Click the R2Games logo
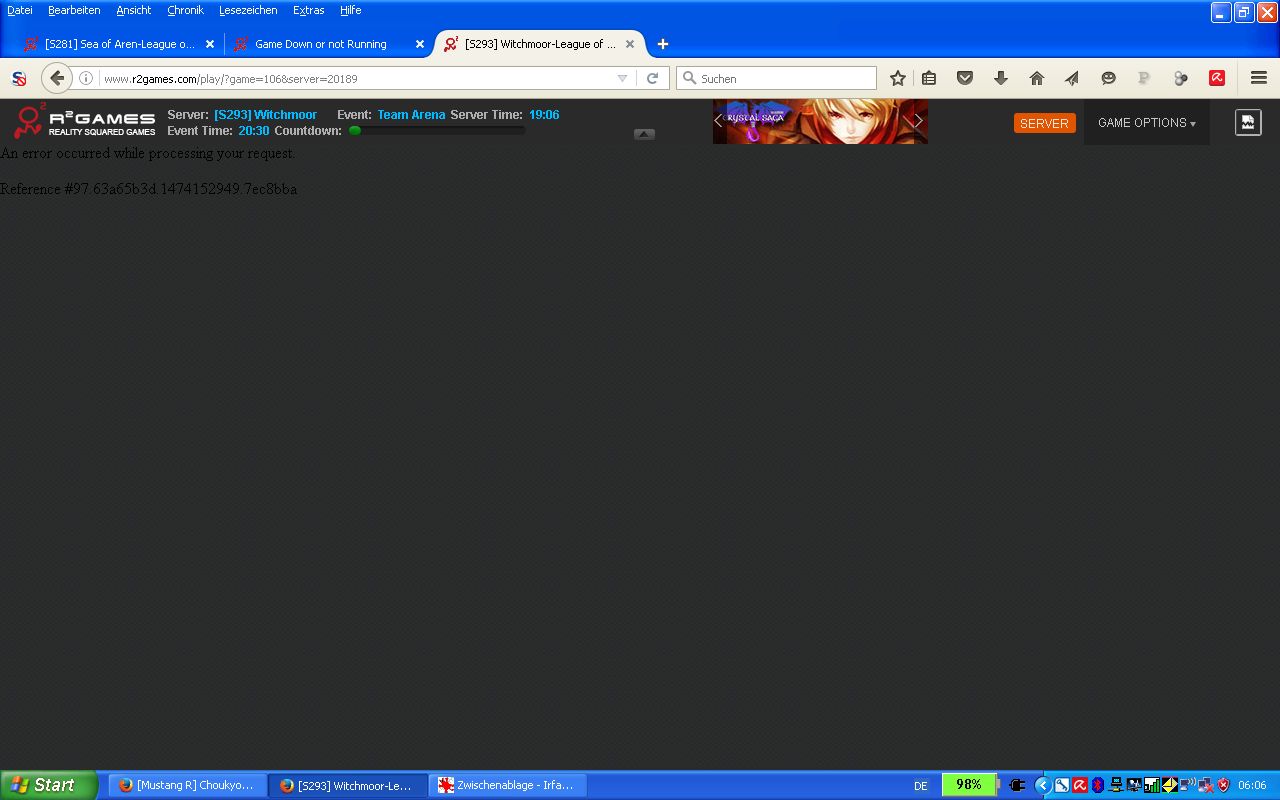The height and width of the screenshot is (800, 1280). (84, 122)
